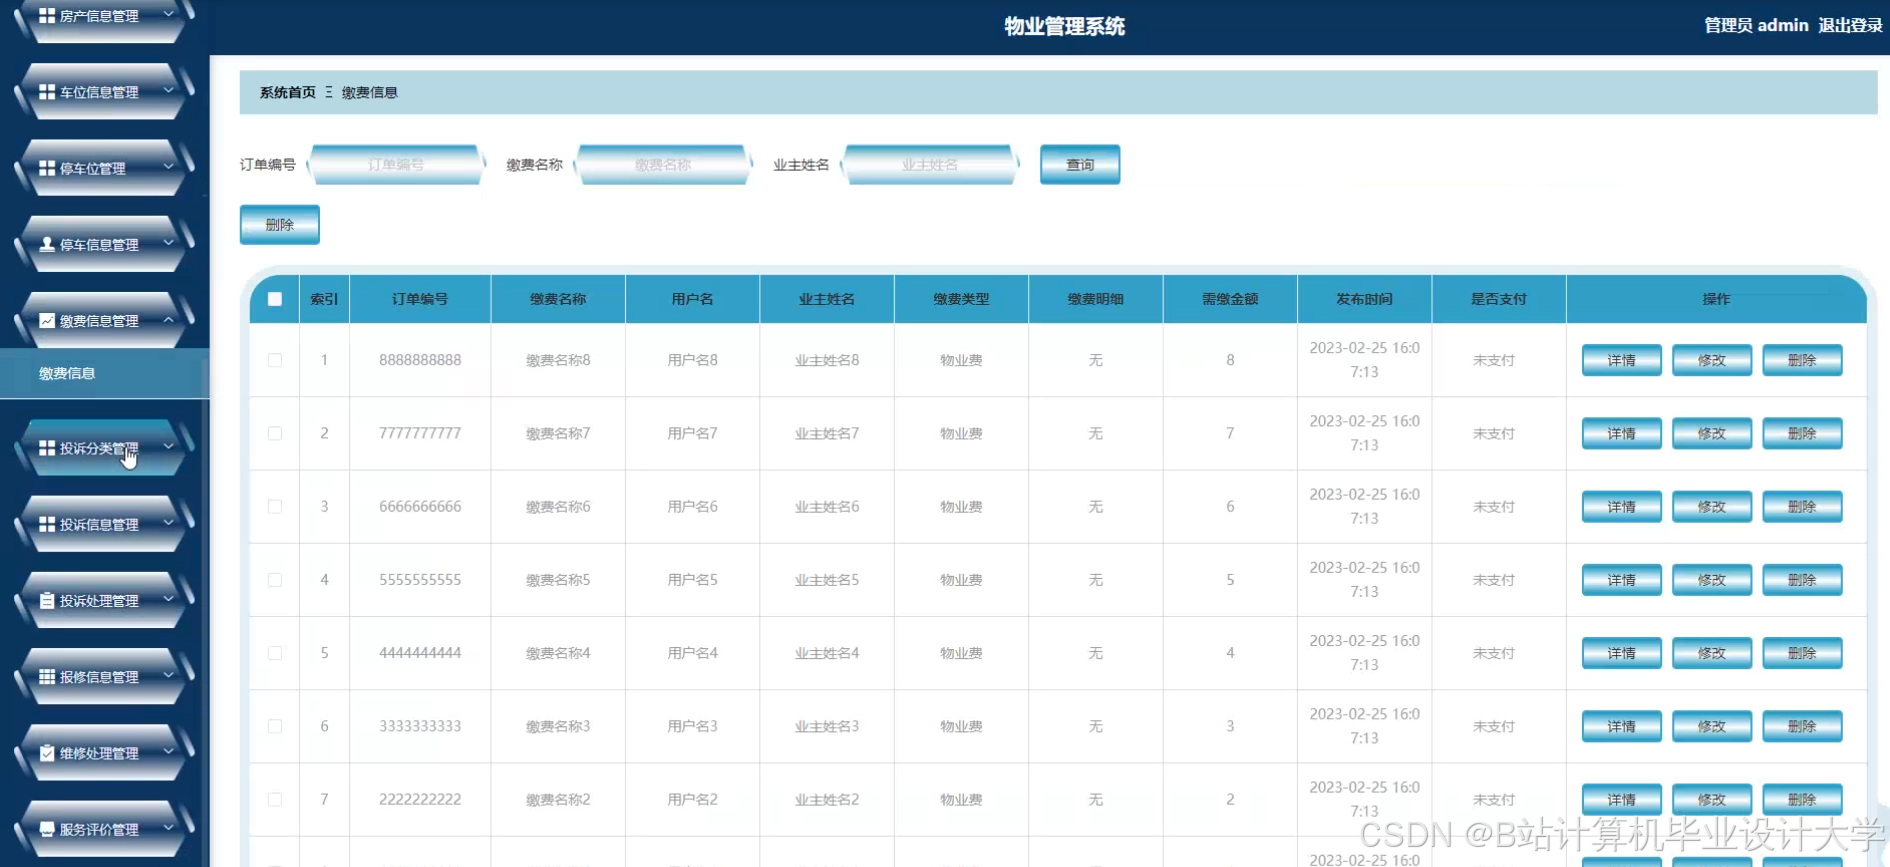
Task: Click the 发布时间 column header
Action: (1364, 299)
